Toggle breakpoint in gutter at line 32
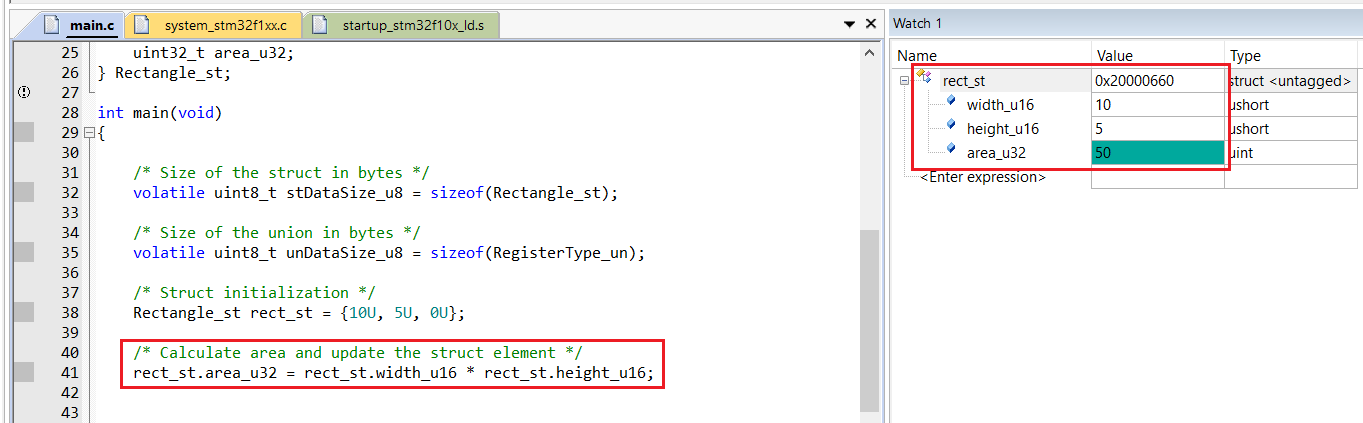 click(24, 192)
